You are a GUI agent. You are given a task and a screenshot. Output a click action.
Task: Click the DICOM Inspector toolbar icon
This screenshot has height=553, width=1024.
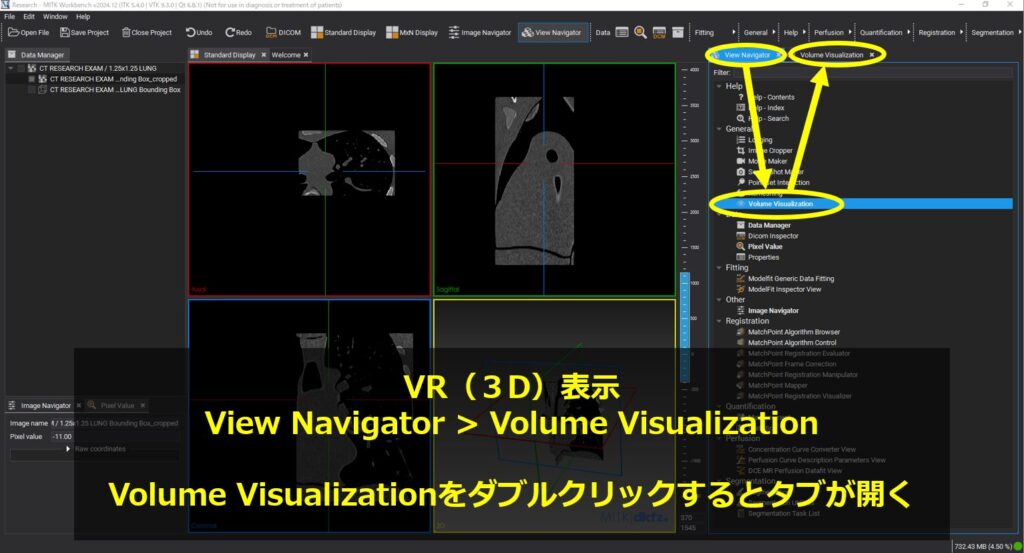pyautogui.click(x=659, y=33)
